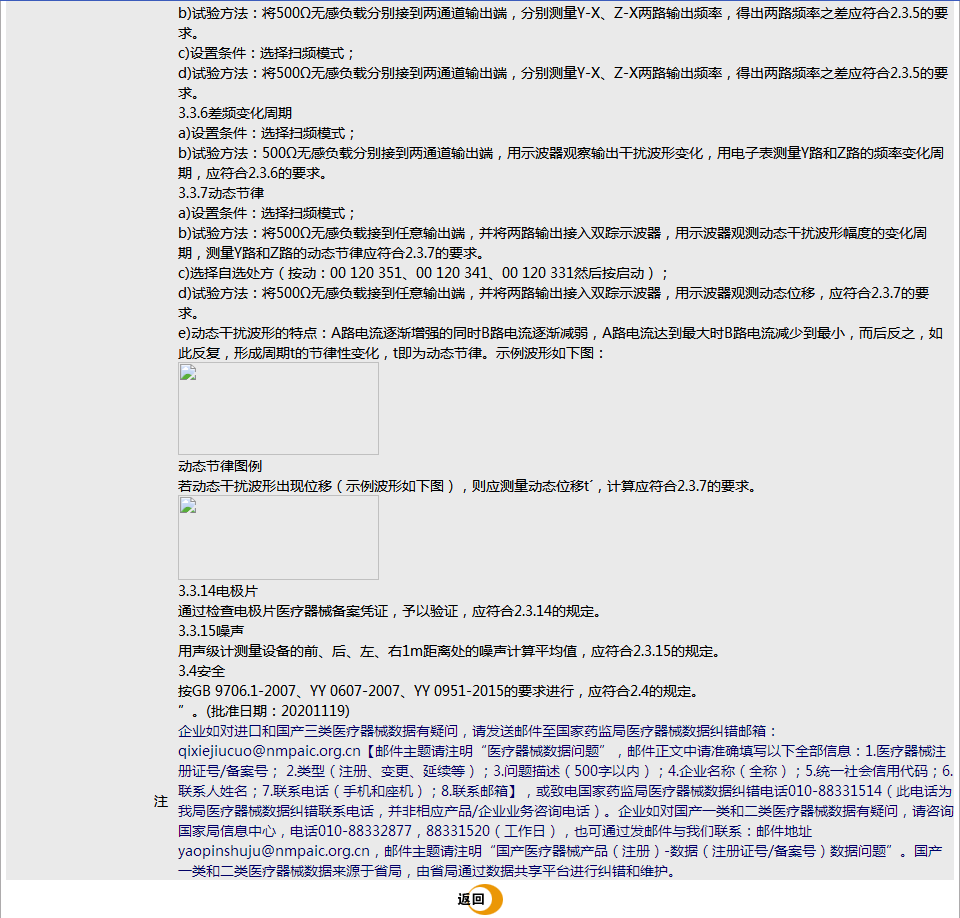Click heading 3.3.15噪声
The image size is (960, 918).
click(x=211, y=631)
